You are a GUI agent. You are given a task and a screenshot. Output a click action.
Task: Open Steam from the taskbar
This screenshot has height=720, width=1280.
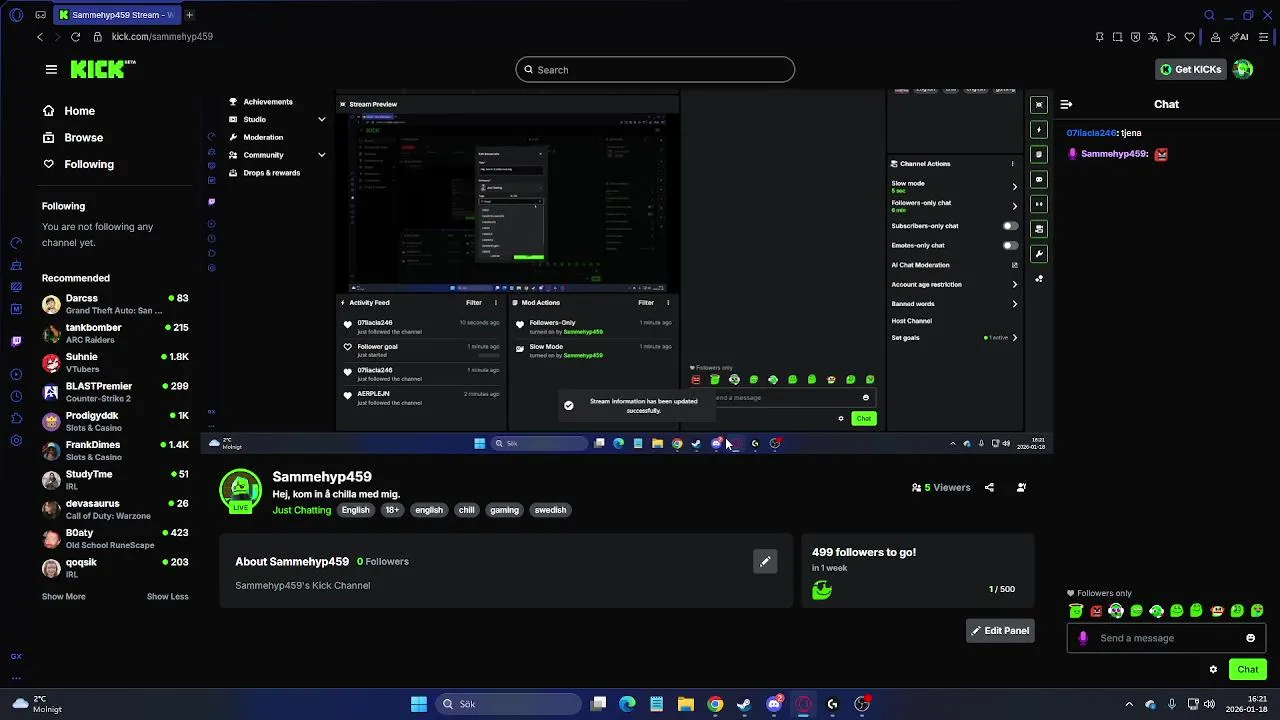[744, 704]
